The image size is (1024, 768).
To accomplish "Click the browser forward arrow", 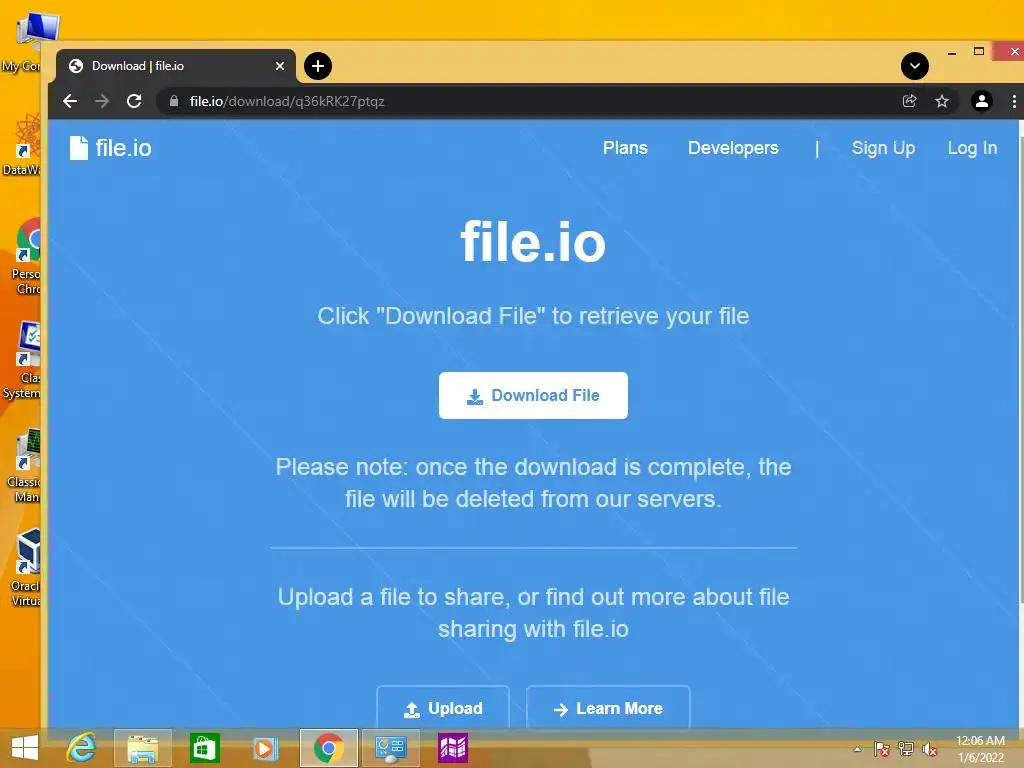I will click(x=102, y=101).
